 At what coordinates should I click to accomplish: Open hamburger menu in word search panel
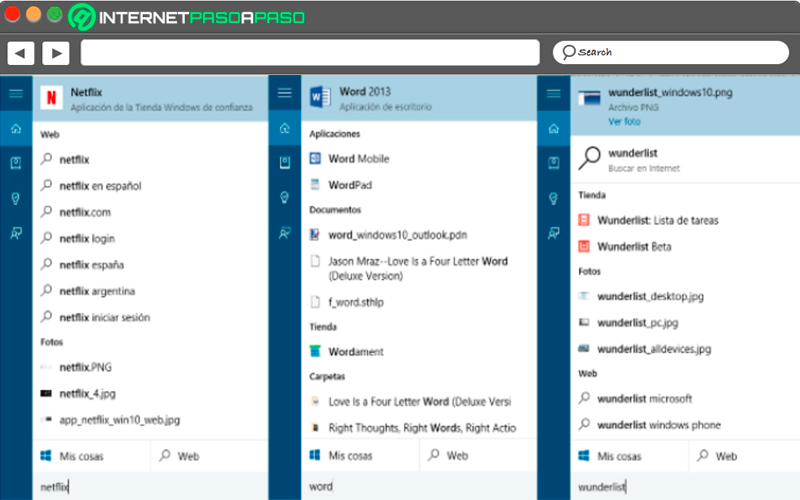[x=285, y=93]
